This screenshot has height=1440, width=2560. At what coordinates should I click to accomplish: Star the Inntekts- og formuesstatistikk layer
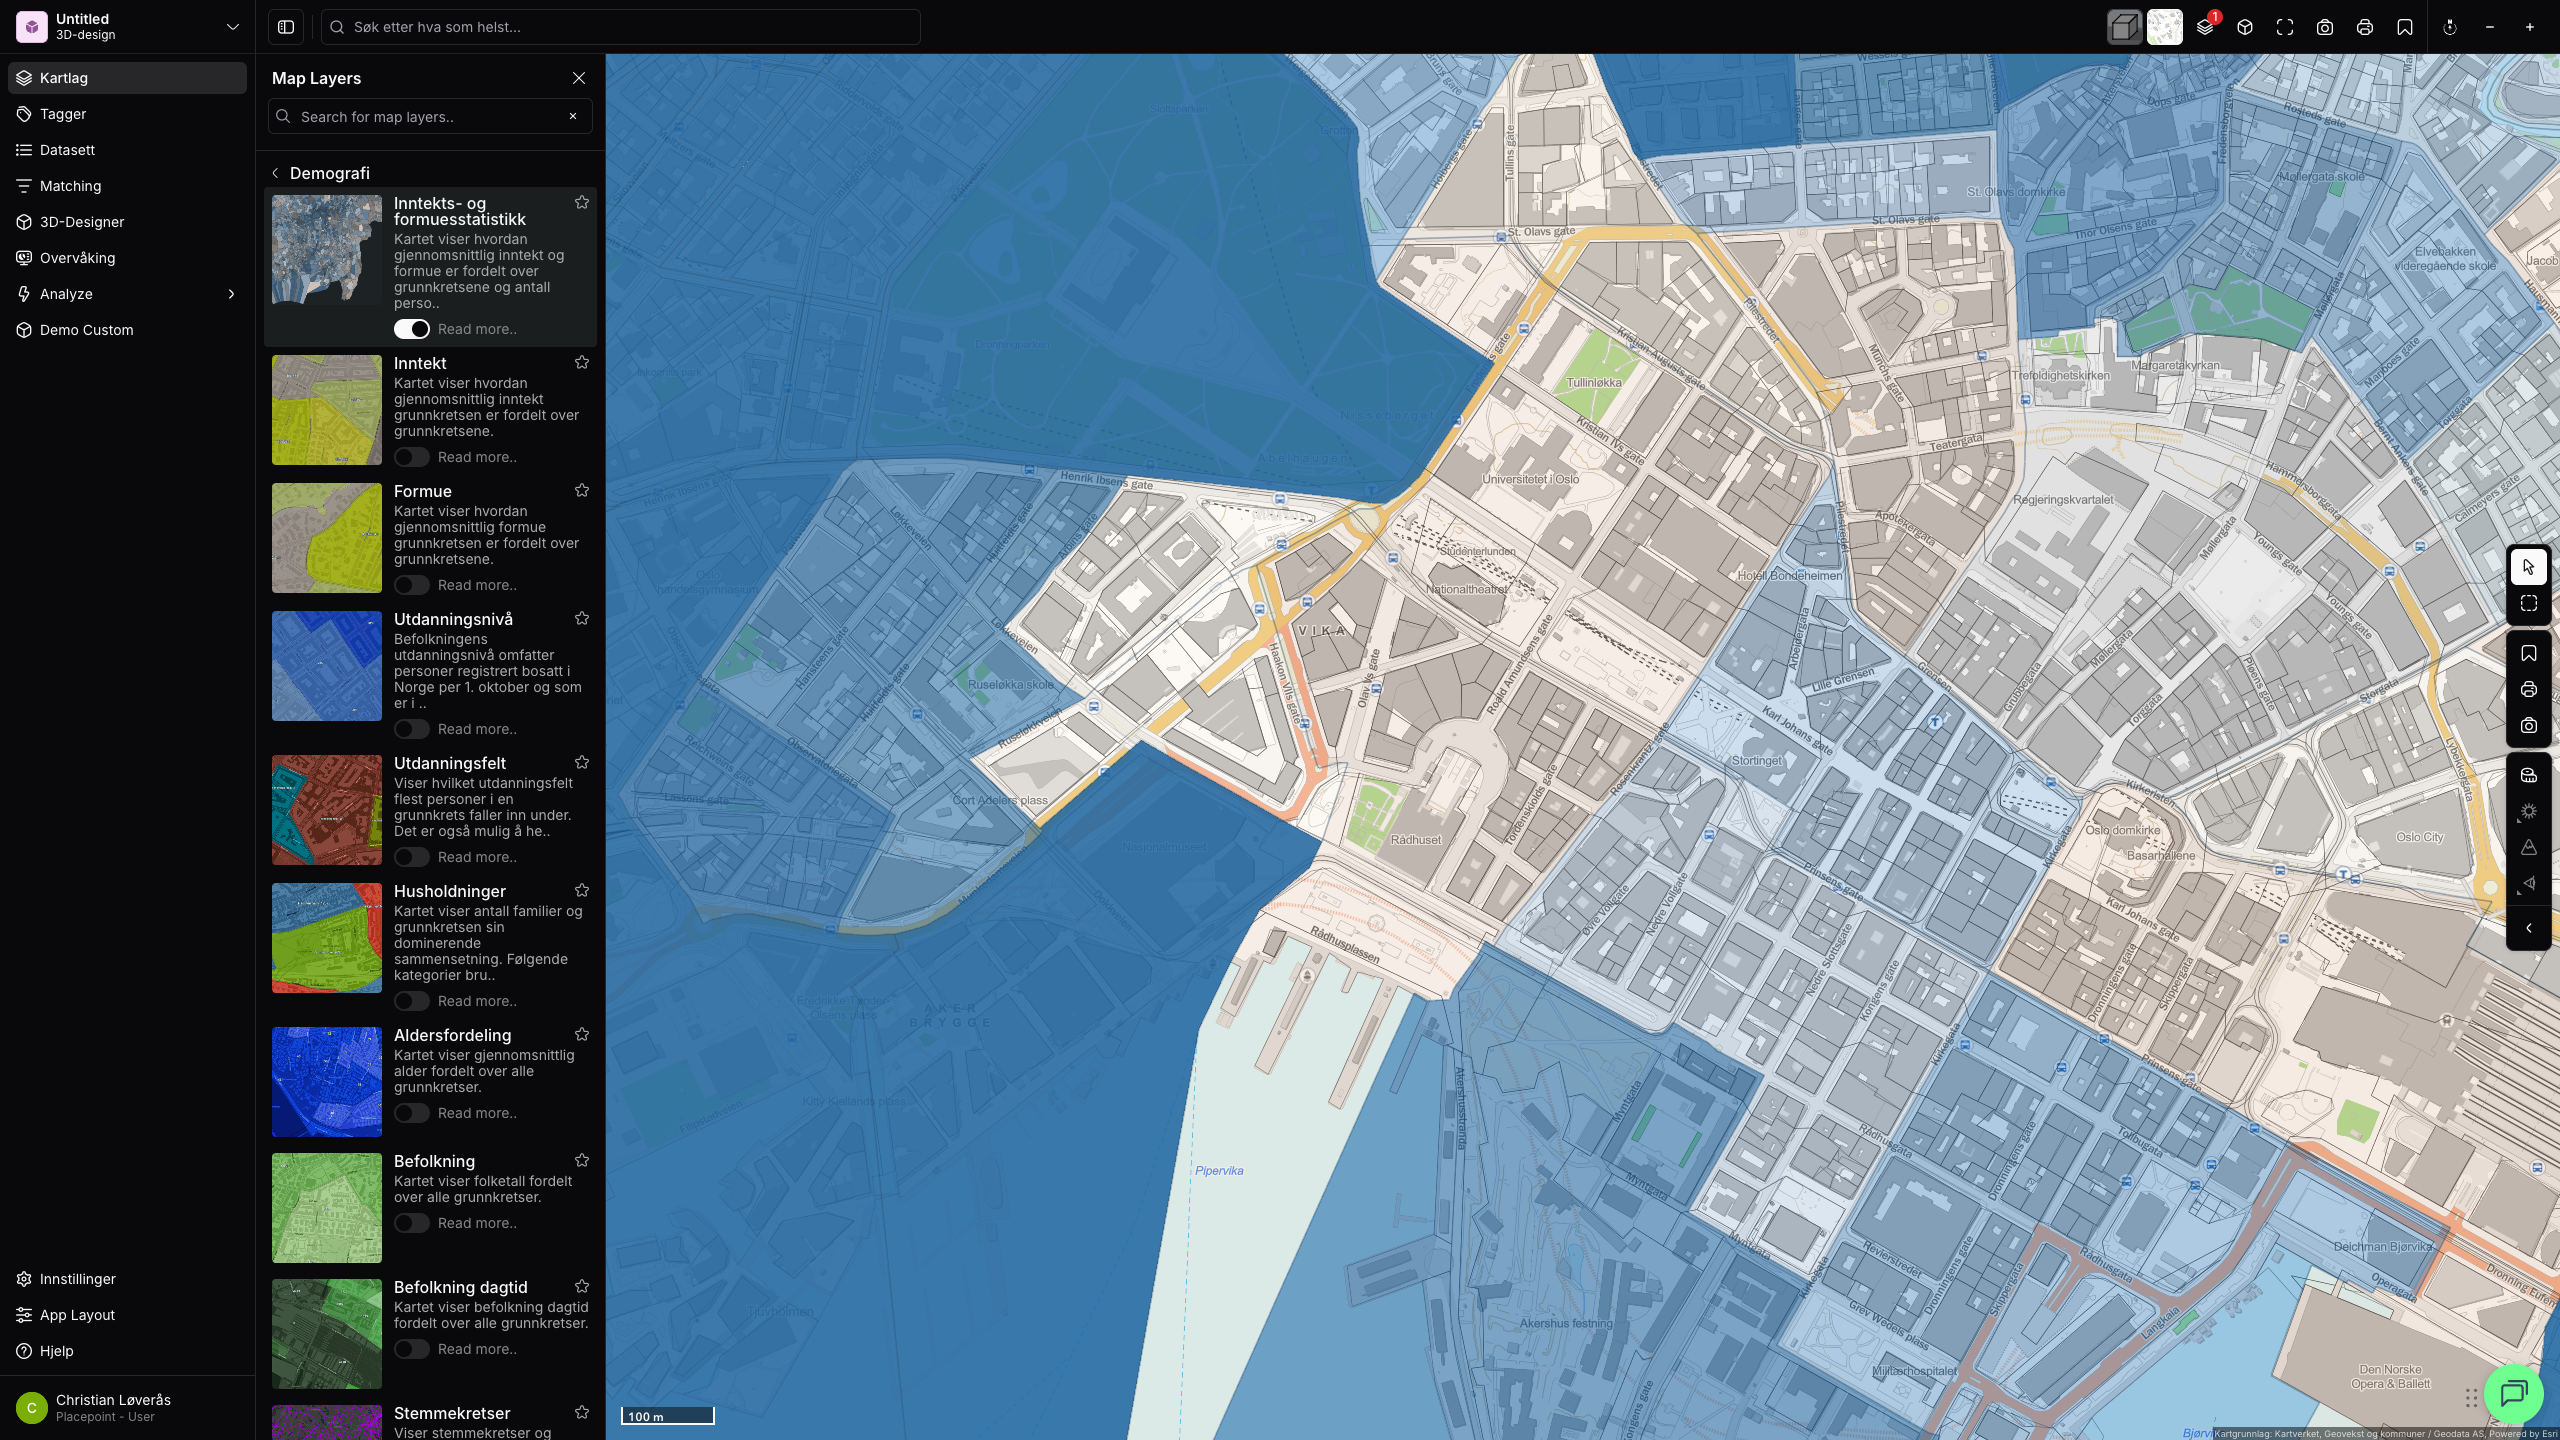pyautogui.click(x=582, y=202)
